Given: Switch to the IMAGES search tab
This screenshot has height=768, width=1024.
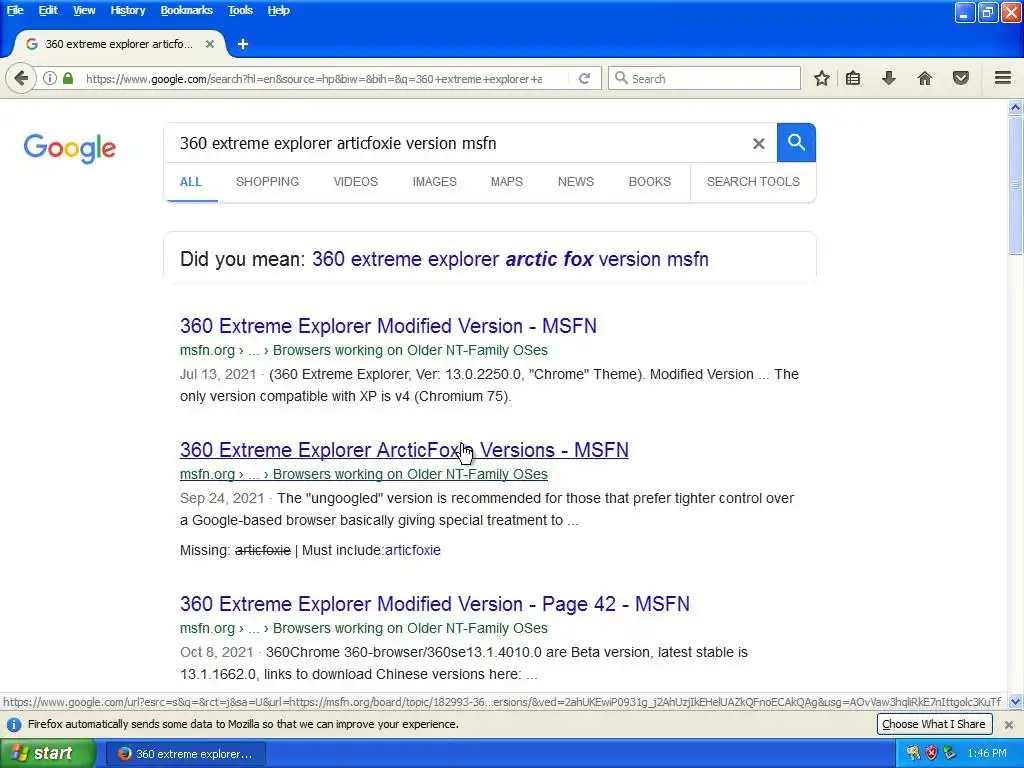Looking at the screenshot, I should (x=434, y=182).
